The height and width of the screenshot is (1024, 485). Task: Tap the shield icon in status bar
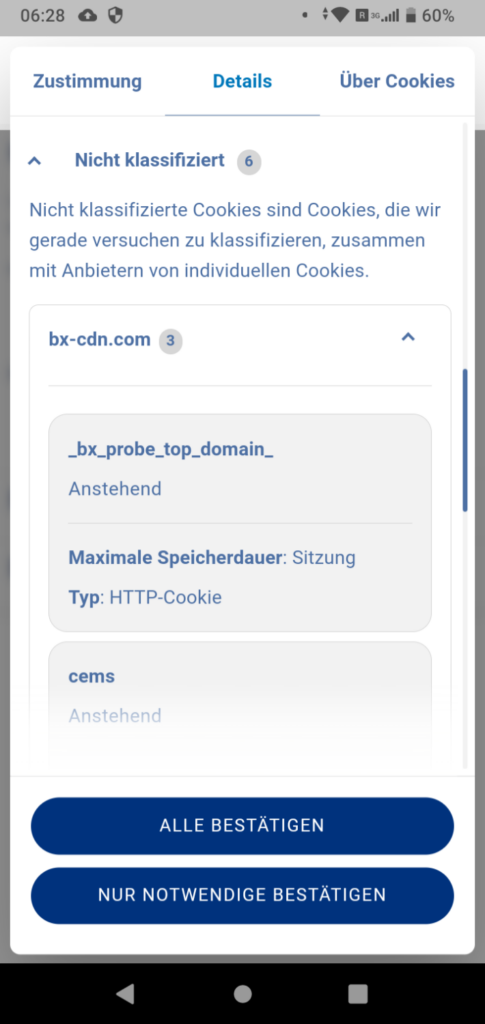point(116,16)
